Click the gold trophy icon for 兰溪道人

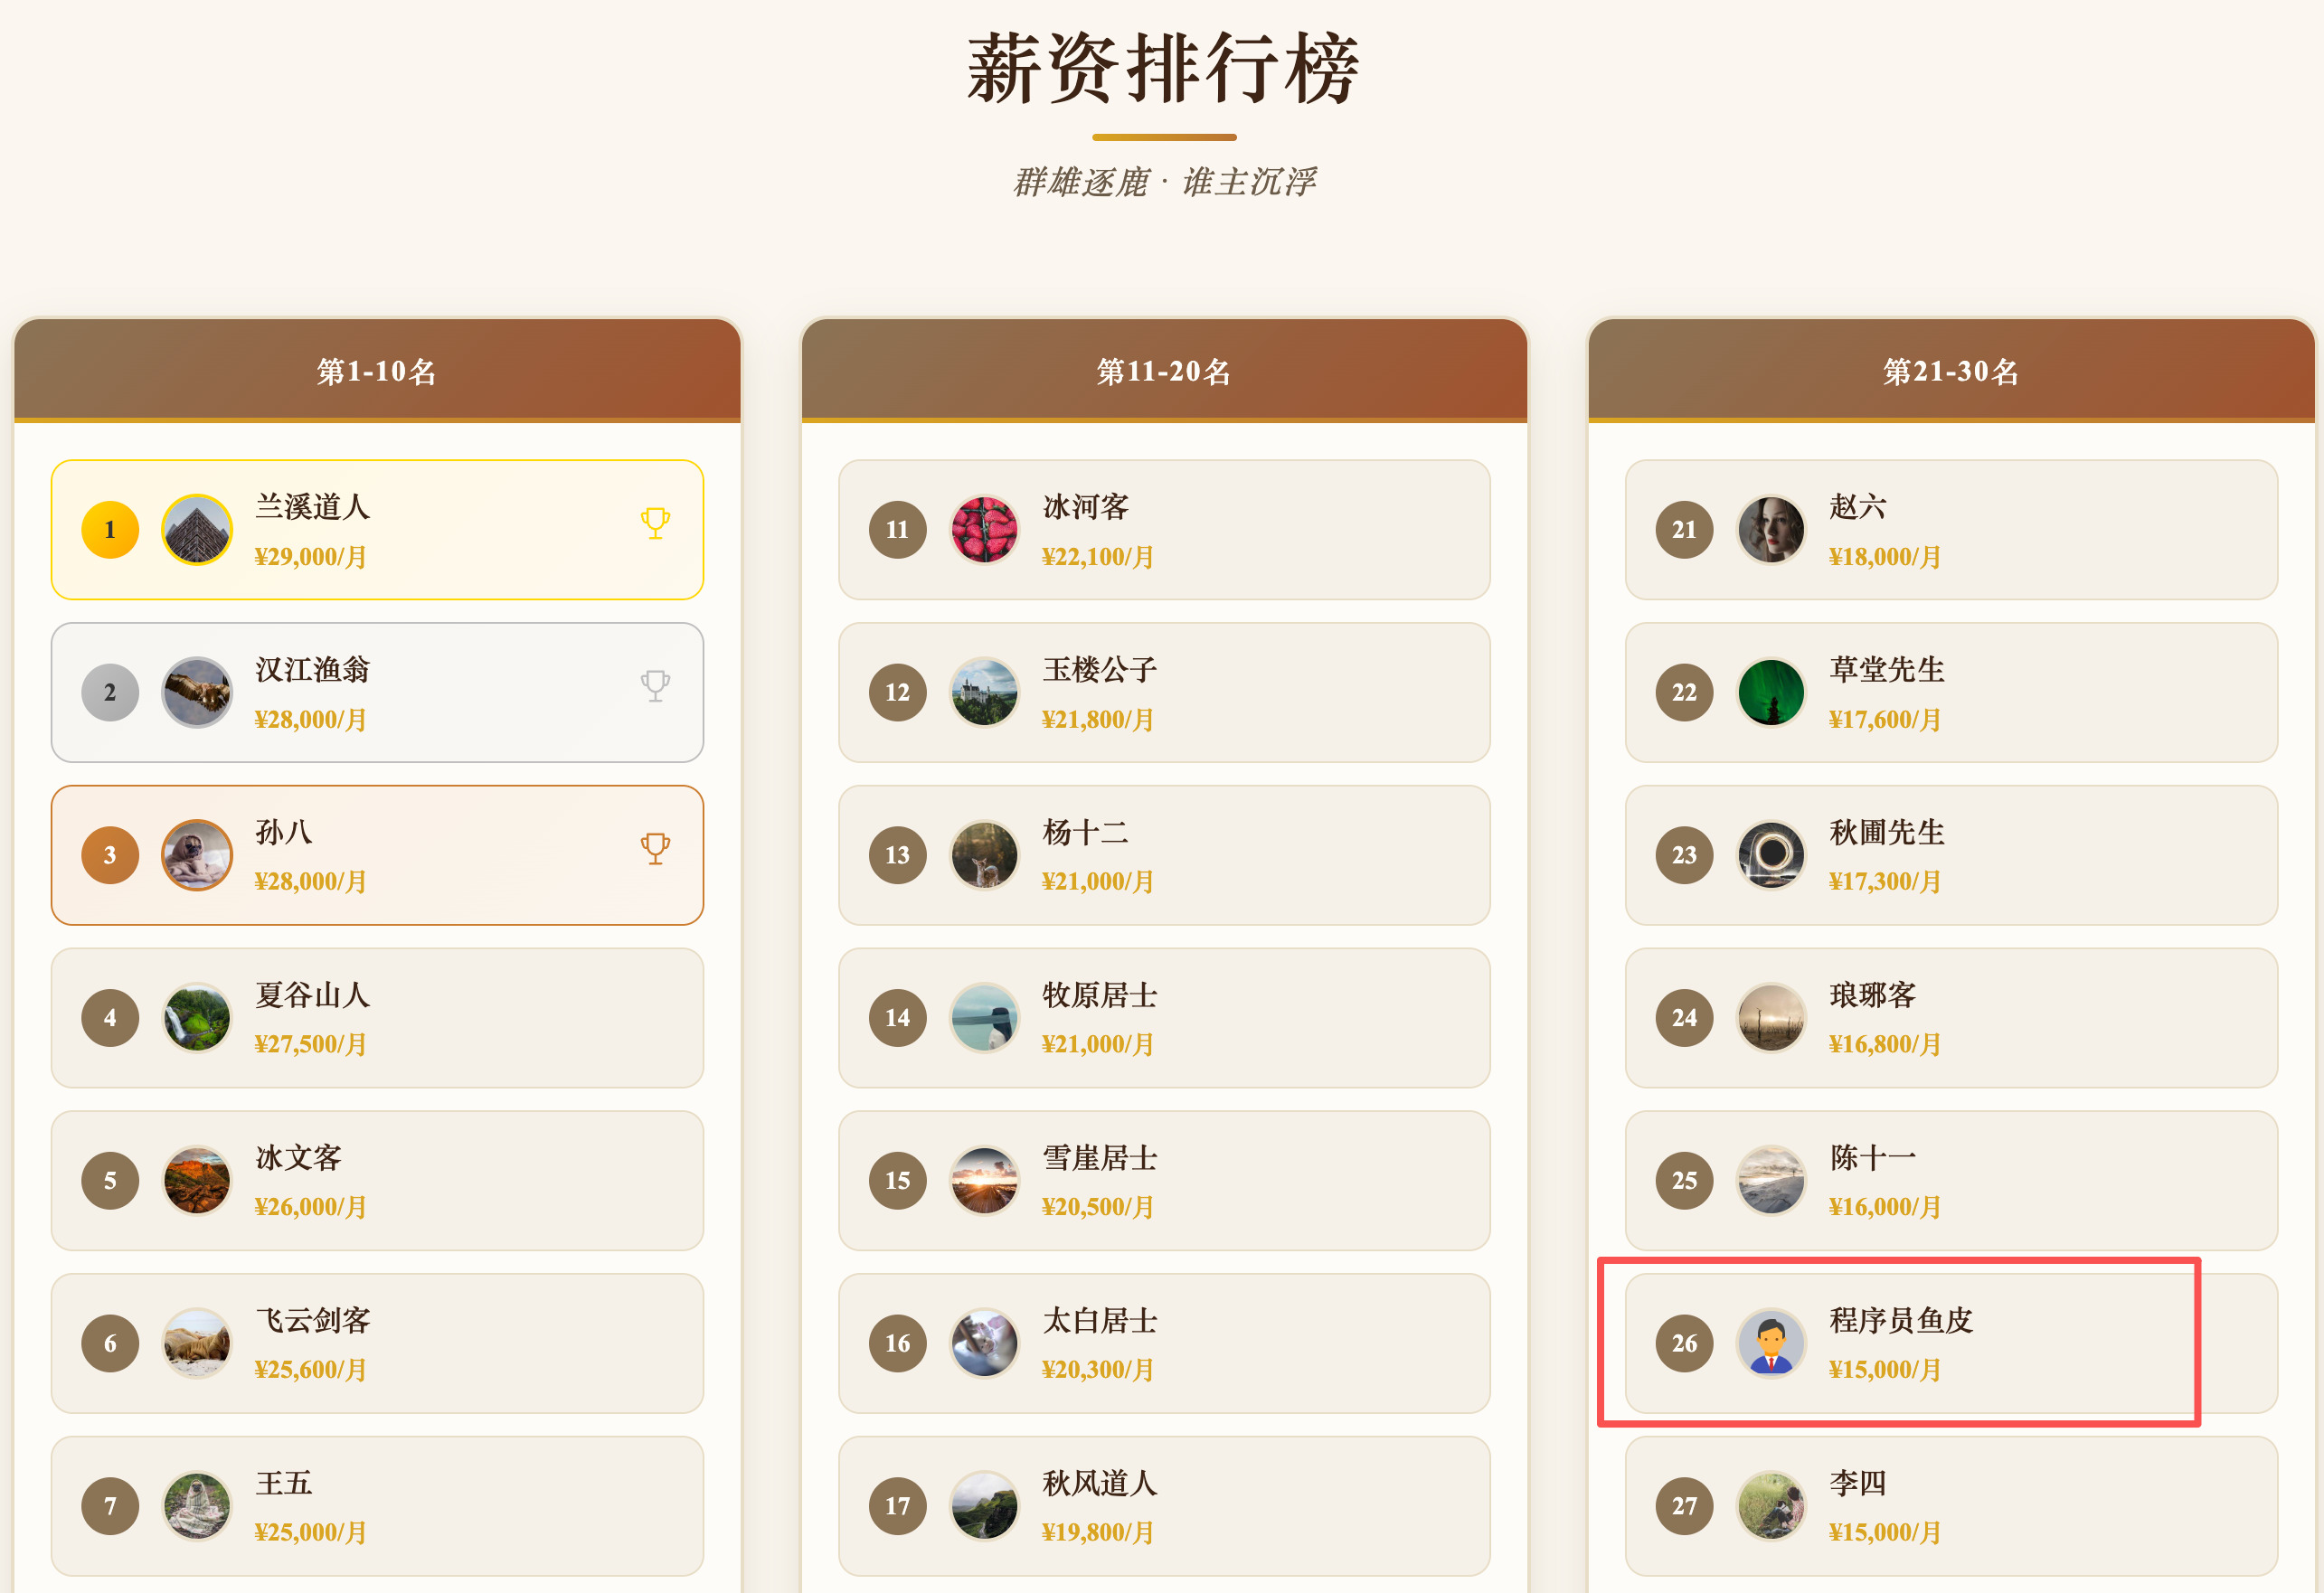pos(655,523)
